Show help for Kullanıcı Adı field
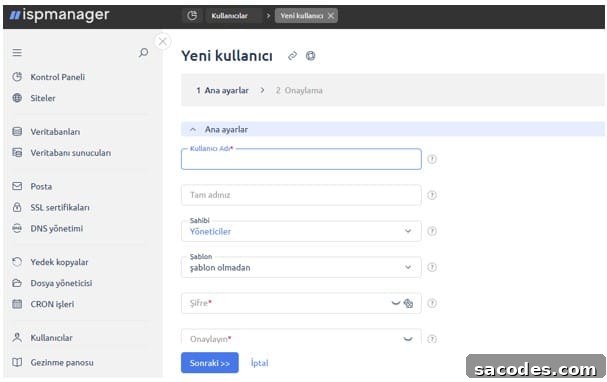 pos(432,159)
